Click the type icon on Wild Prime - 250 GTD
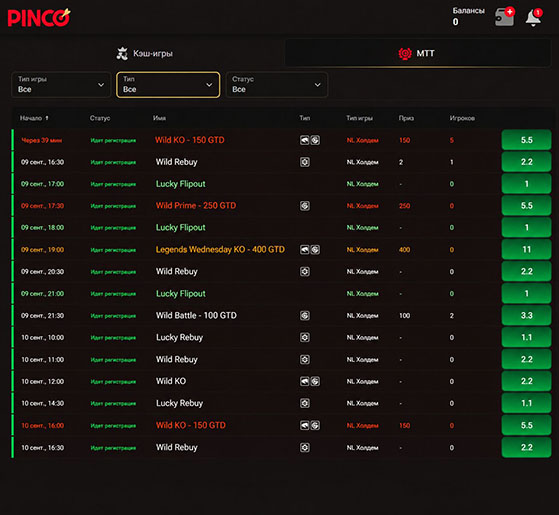 click(x=305, y=206)
